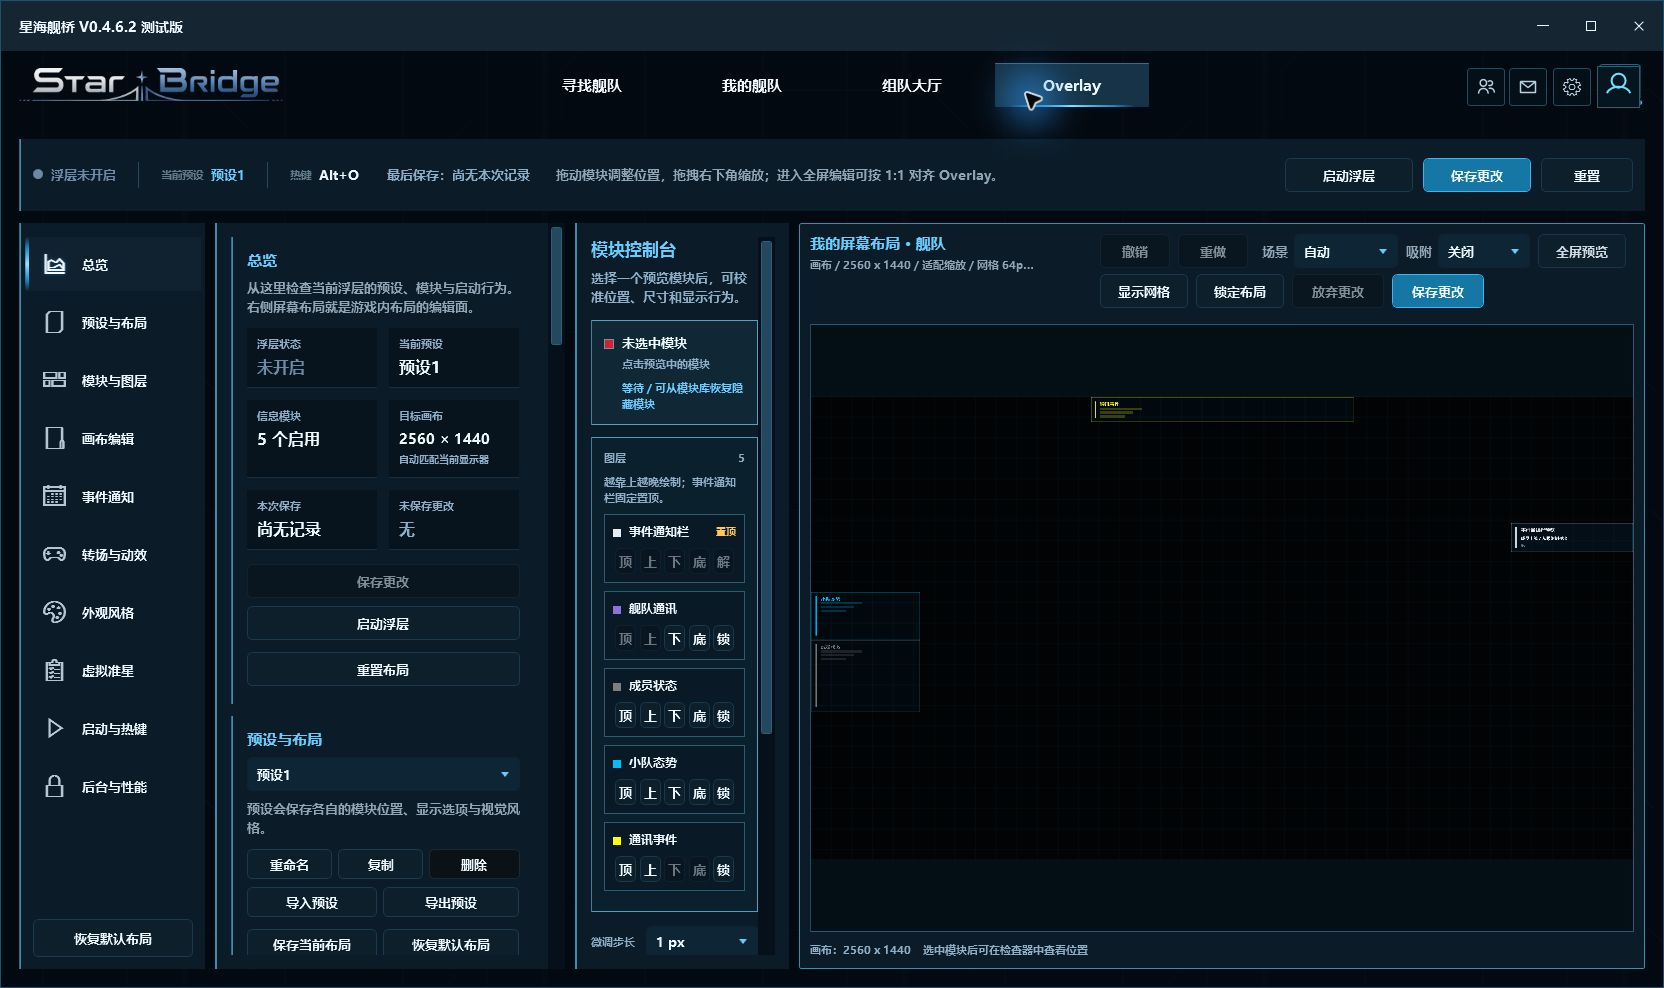This screenshot has width=1664, height=988.
Task: Open 画布编辑 in the sidebar
Action: pos(113,438)
